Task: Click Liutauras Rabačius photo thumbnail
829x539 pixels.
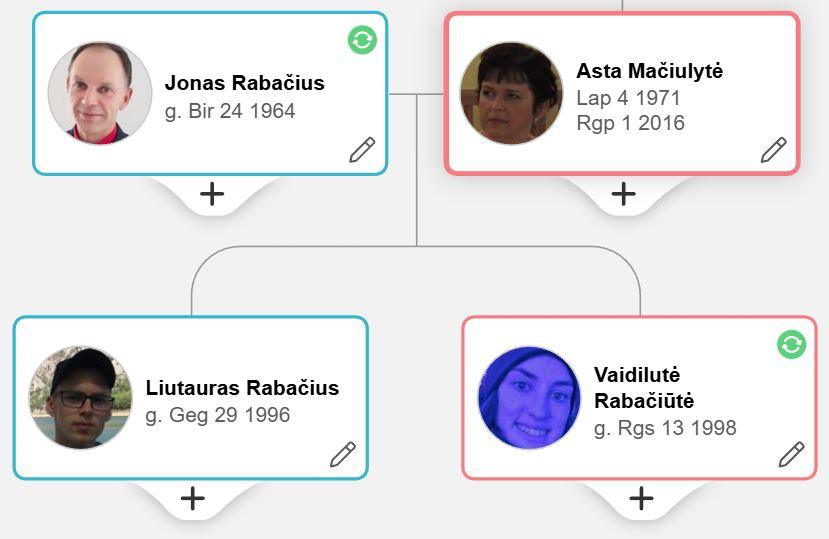Action: 81,397
